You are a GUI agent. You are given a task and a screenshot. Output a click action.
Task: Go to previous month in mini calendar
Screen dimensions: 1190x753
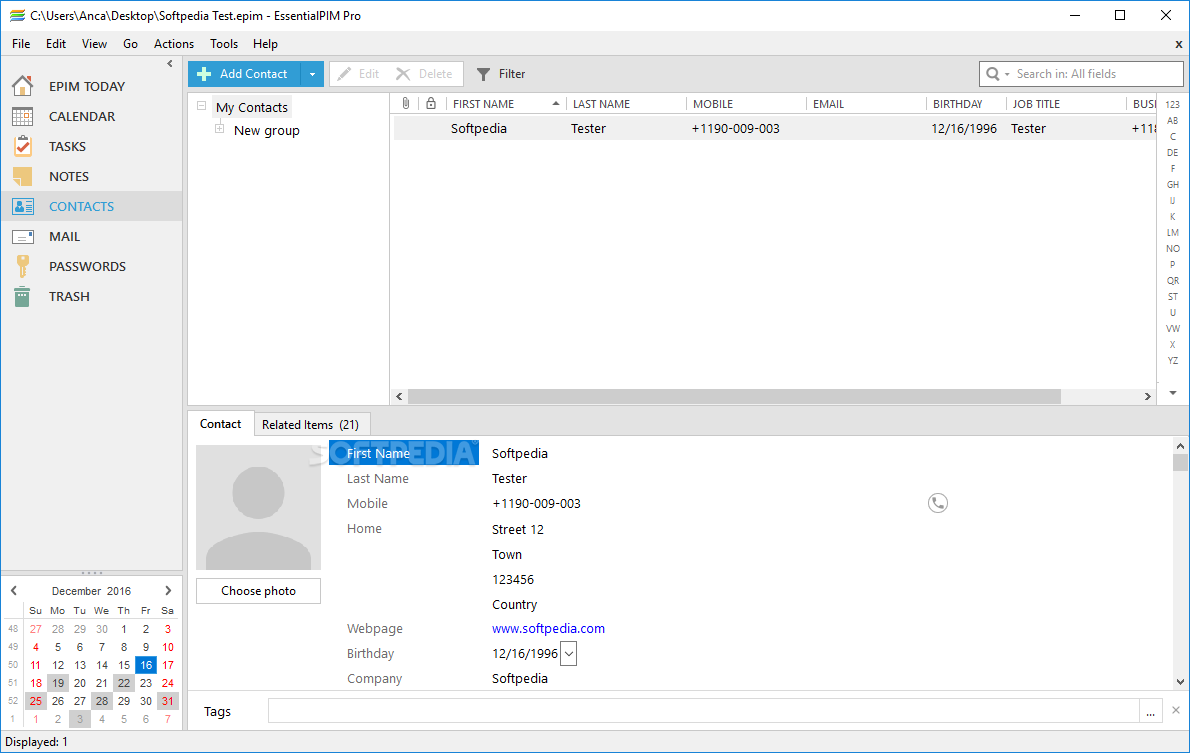click(x=14, y=591)
